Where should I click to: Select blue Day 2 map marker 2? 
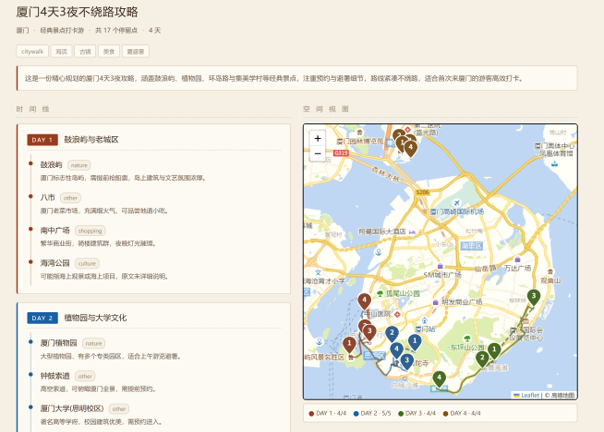click(392, 334)
